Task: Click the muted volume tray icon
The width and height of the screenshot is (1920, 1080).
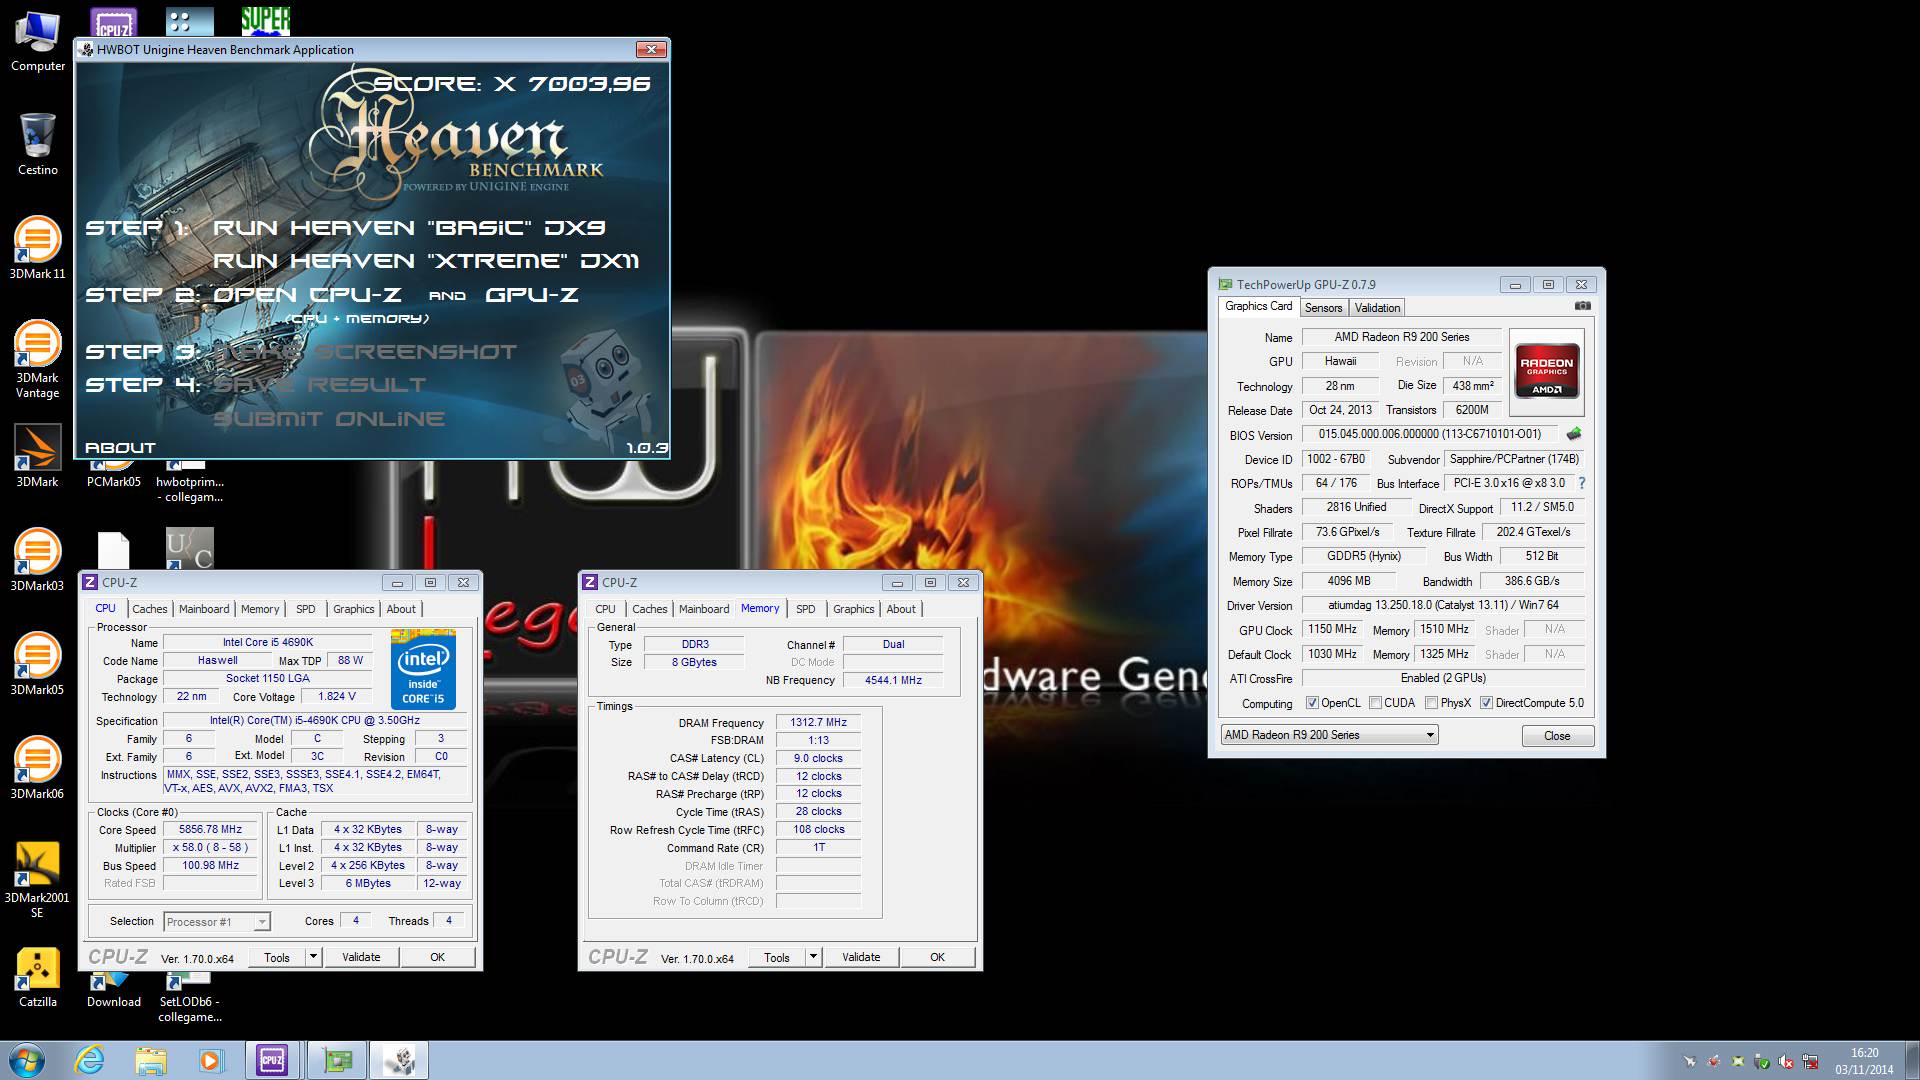Action: (1786, 1061)
